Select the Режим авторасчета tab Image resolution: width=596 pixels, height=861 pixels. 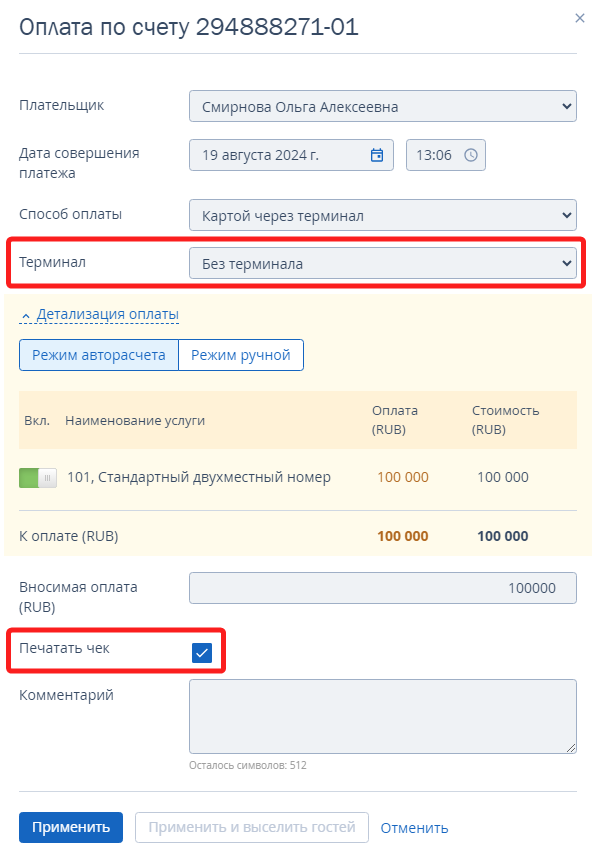(x=99, y=355)
